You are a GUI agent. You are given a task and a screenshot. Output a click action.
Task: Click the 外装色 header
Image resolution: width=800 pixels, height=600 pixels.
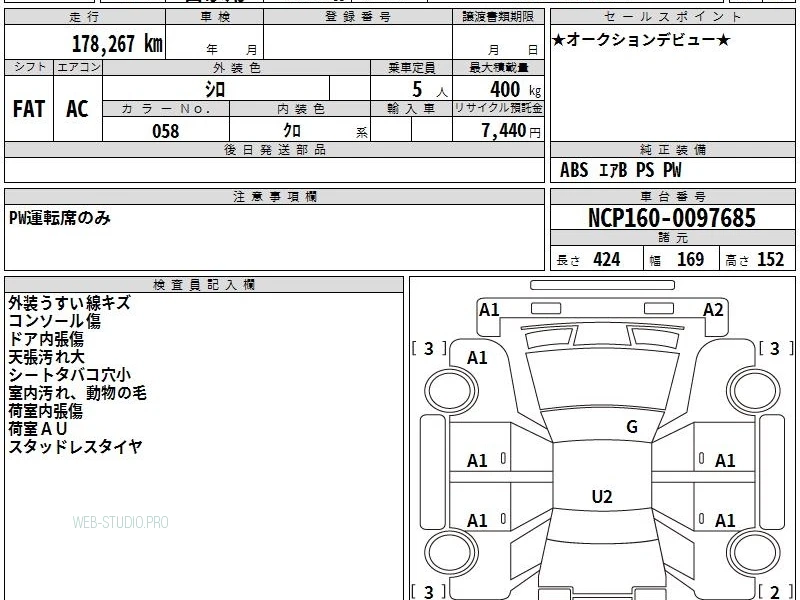coord(236,68)
